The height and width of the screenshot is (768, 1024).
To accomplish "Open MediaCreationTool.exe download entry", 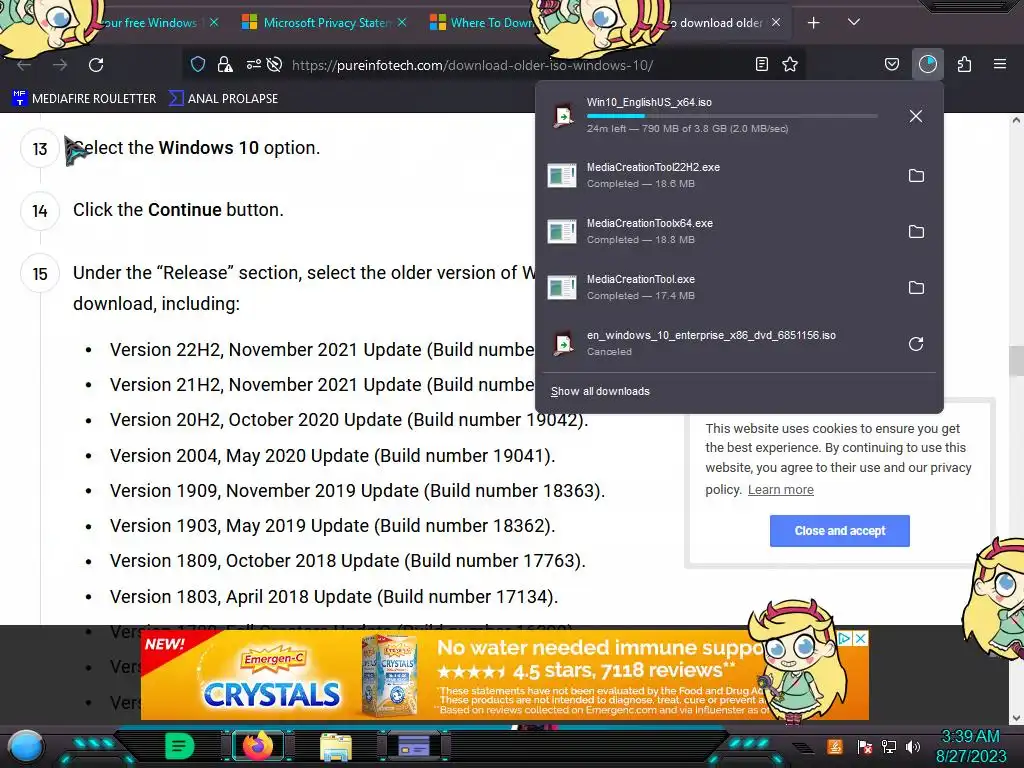I will pos(718,287).
